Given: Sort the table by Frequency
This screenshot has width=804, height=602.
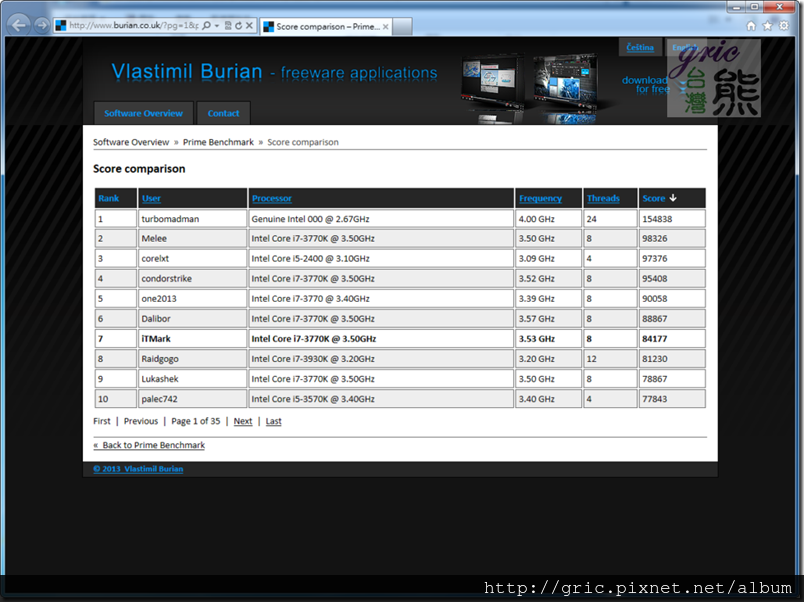Looking at the screenshot, I should 540,198.
